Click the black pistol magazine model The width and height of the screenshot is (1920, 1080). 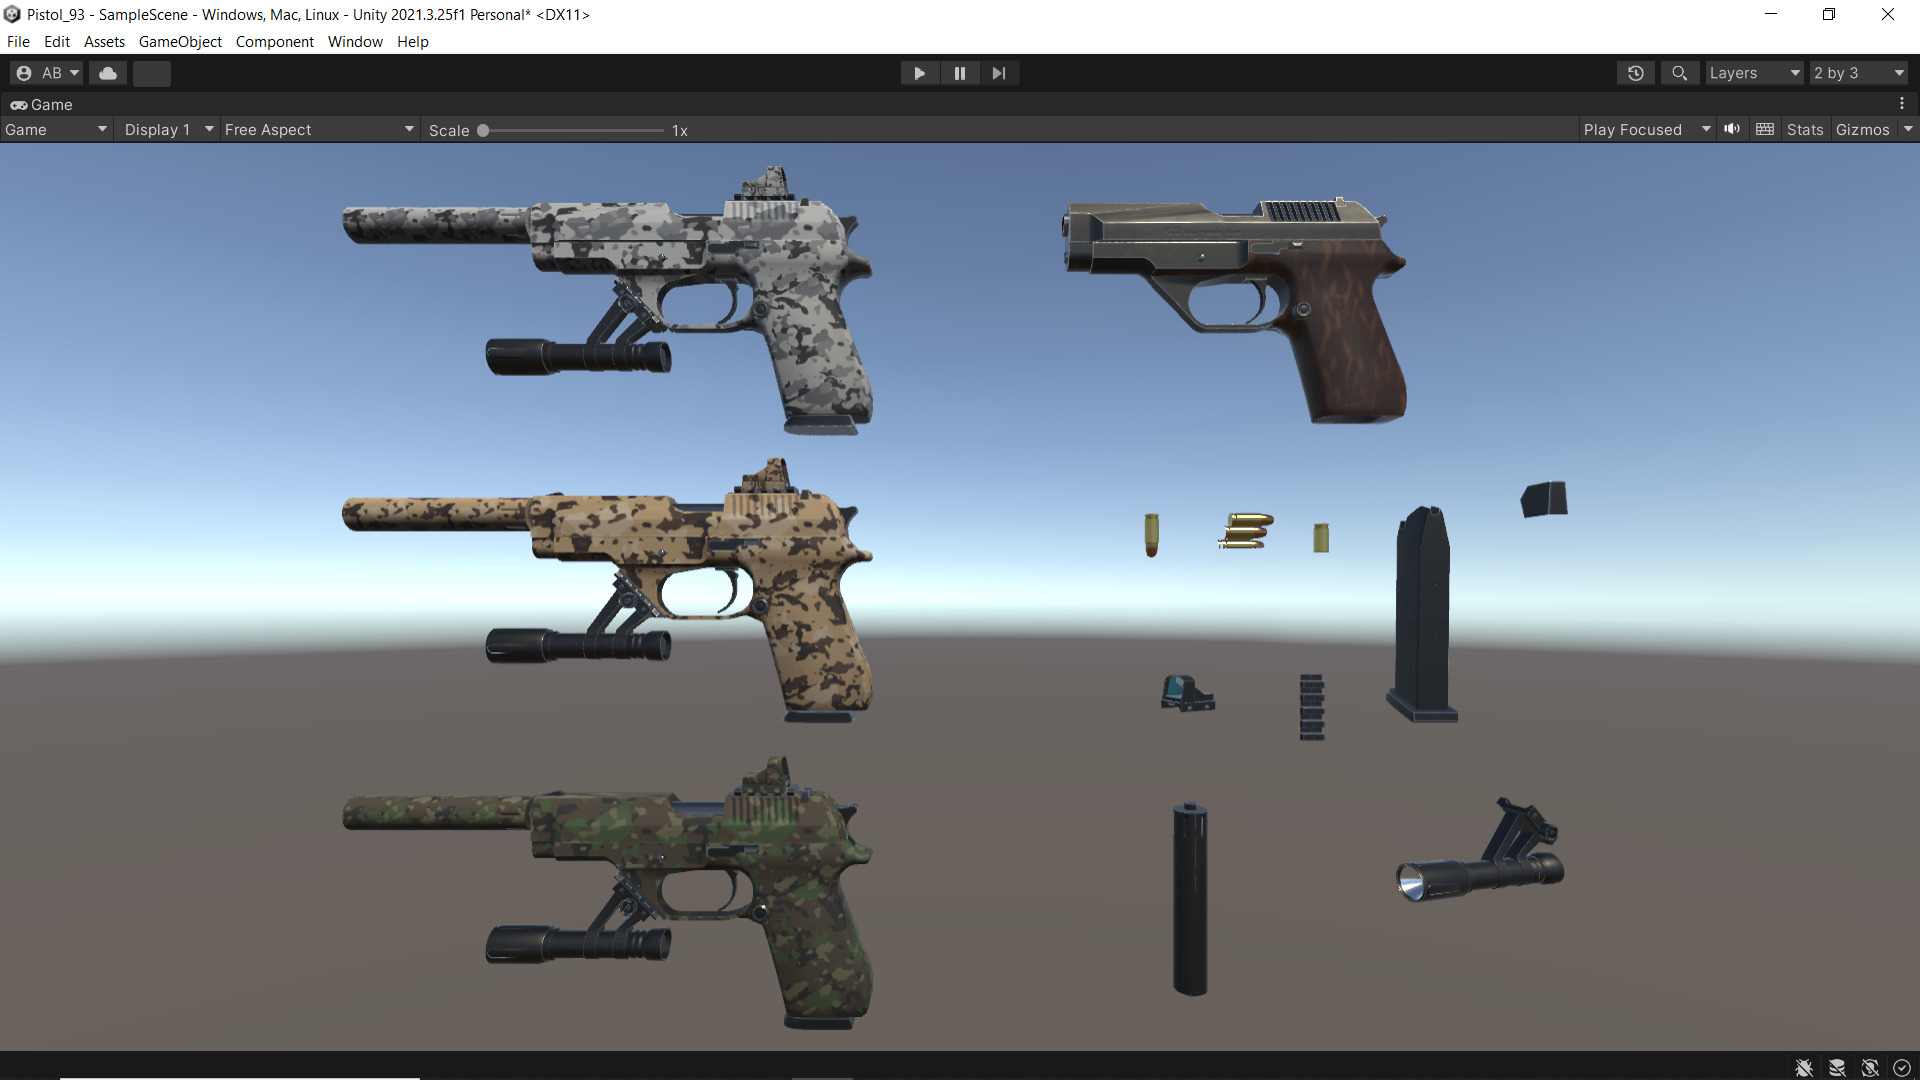(1422, 614)
